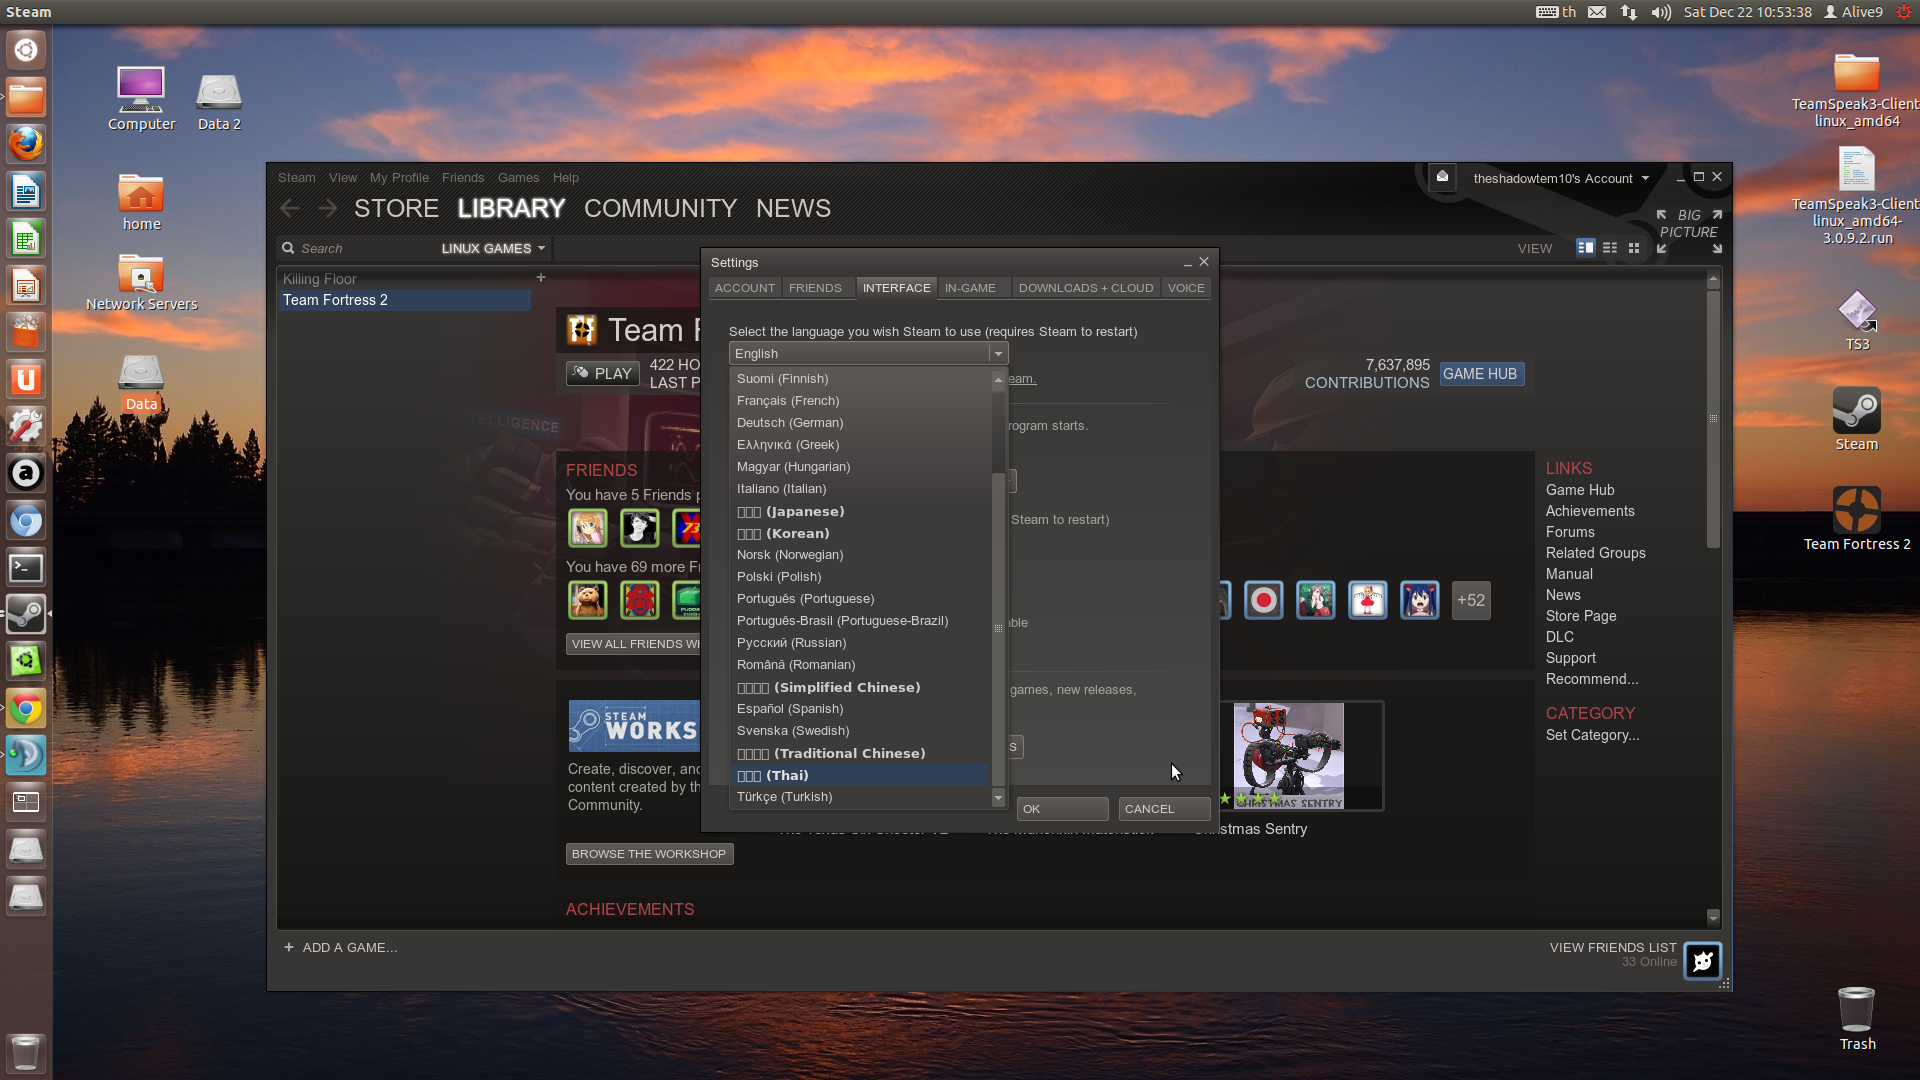
Task: Click the language list scrollbar thumb
Action: [997, 630]
